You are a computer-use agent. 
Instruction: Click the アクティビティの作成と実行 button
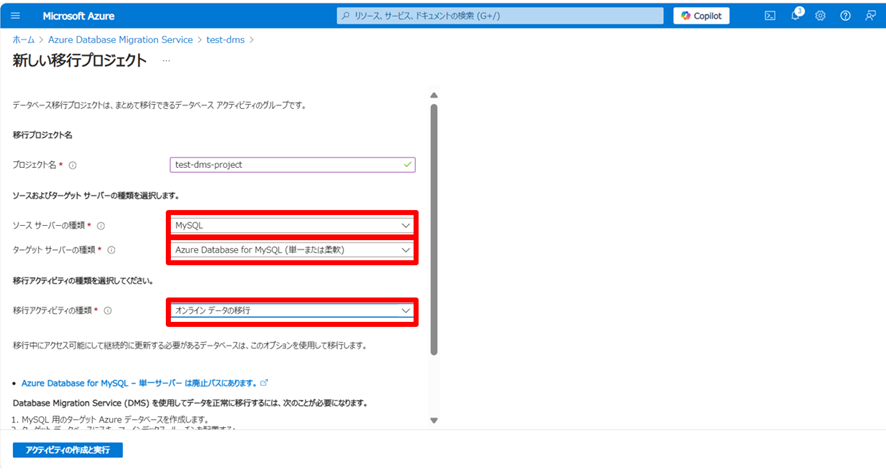(x=67, y=450)
